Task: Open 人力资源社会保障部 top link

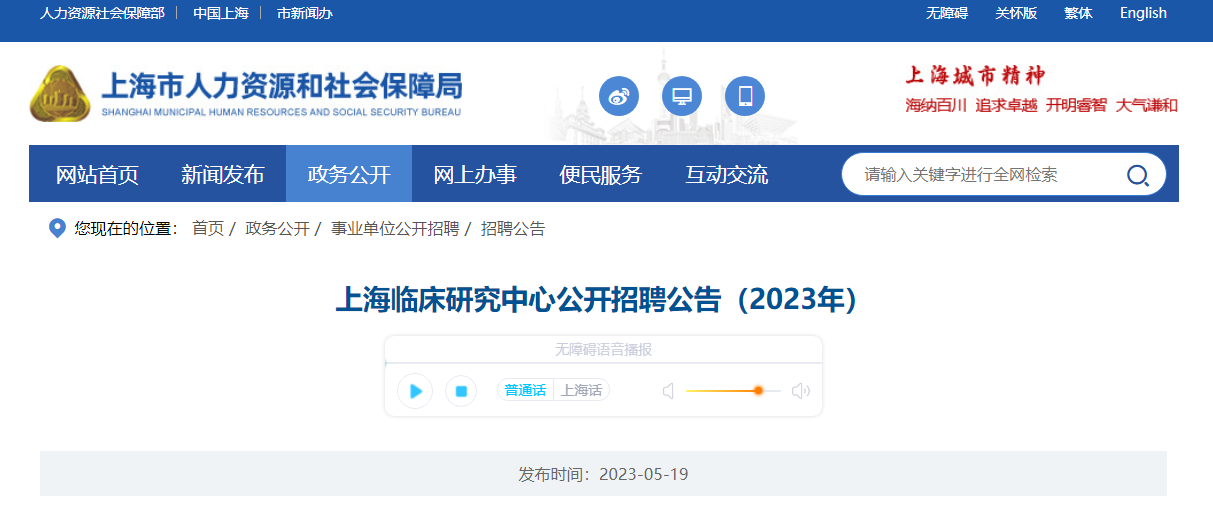Action: pyautogui.click(x=102, y=13)
